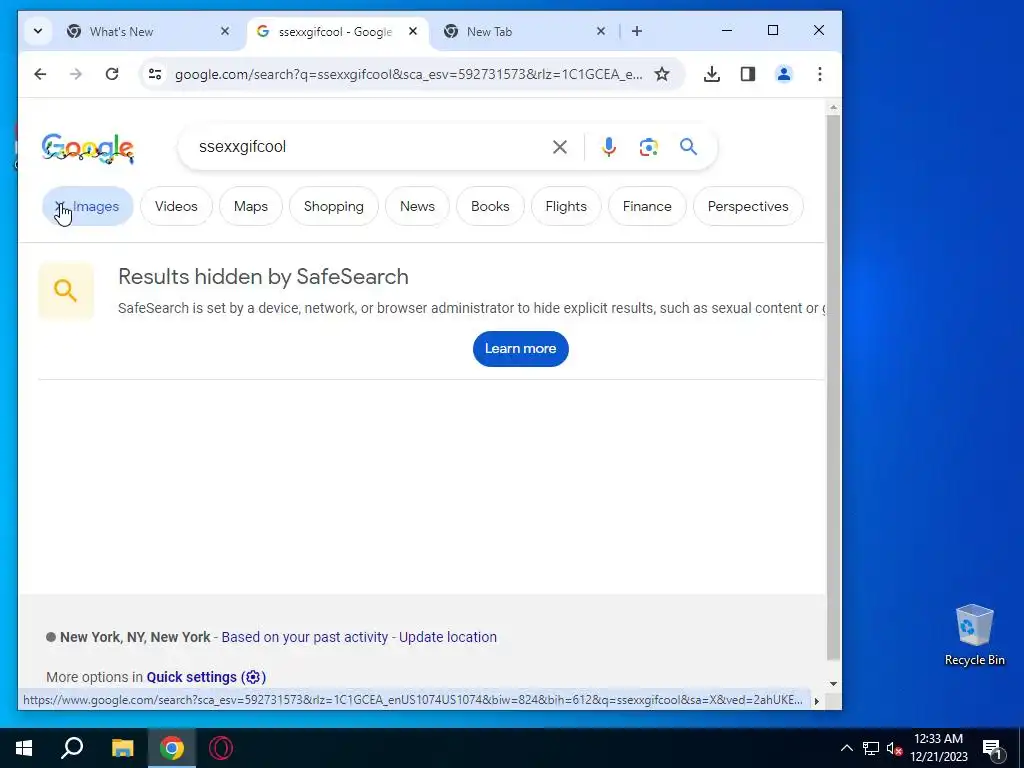The height and width of the screenshot is (768, 1024).
Task: Open File Explorer from taskbar
Action: click(122, 748)
